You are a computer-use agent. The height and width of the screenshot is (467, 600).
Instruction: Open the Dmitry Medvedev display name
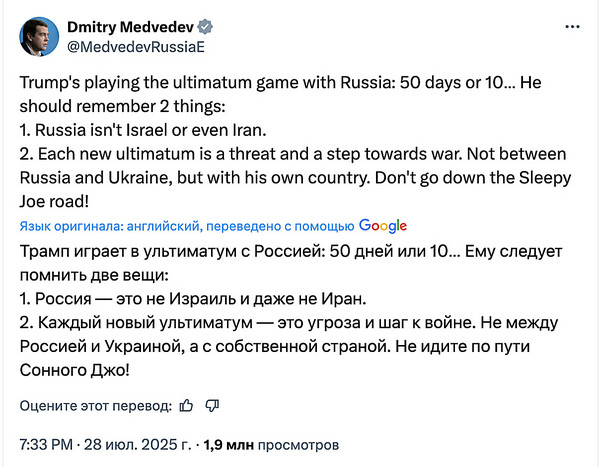point(130,27)
